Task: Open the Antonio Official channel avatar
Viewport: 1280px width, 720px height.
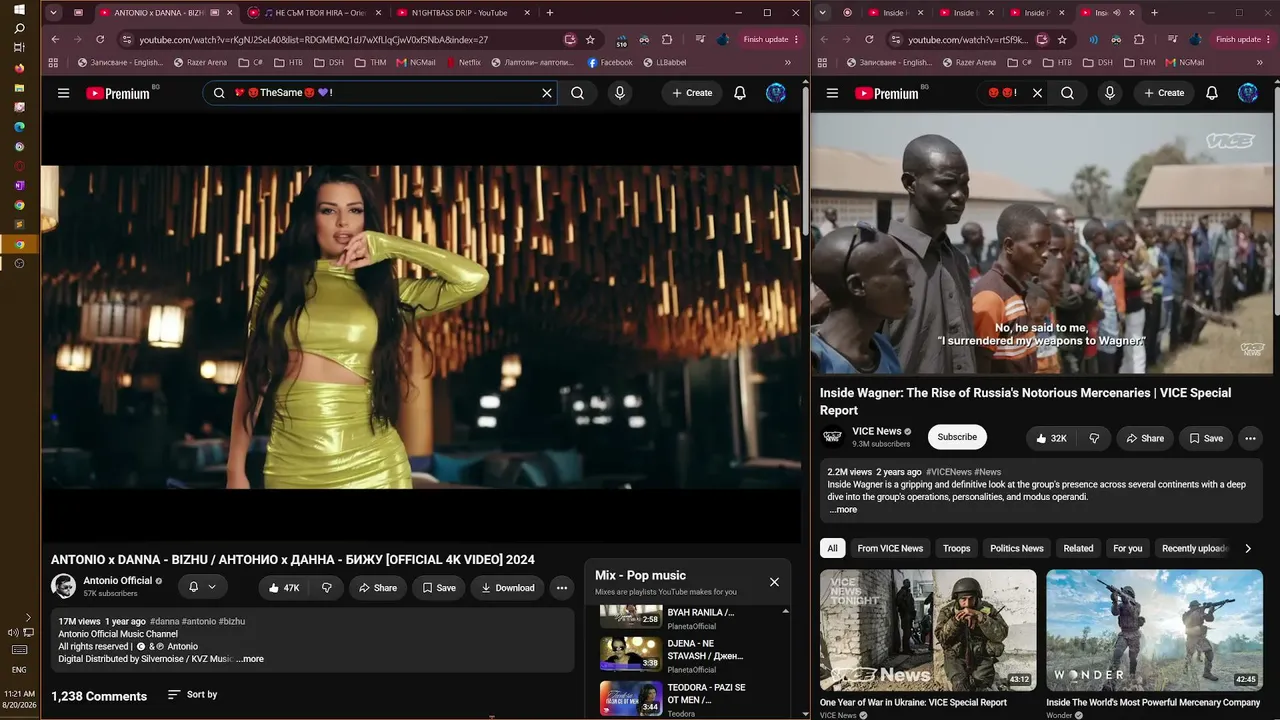Action: pyautogui.click(x=63, y=587)
